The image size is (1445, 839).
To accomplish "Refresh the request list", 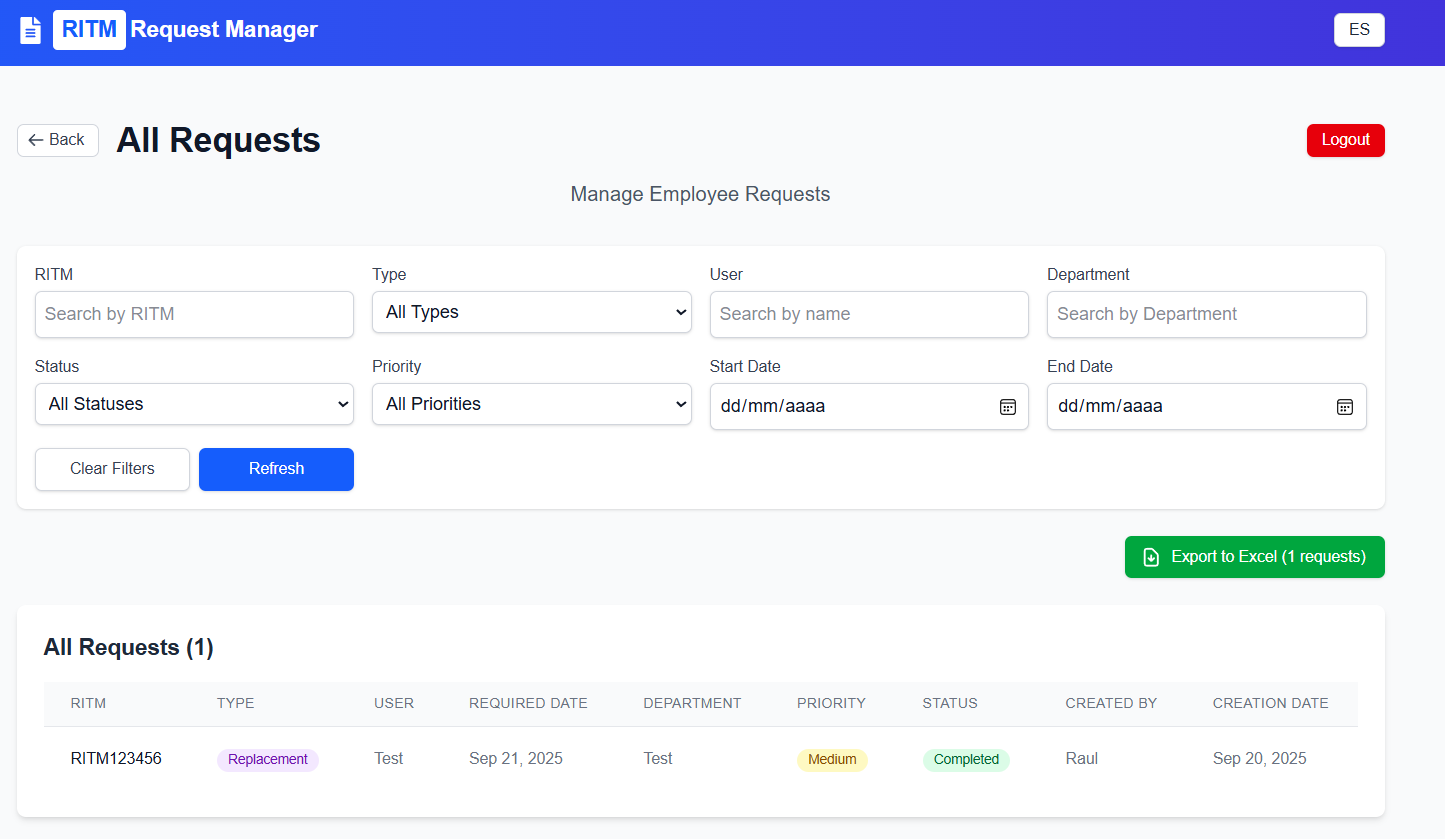I will point(276,469).
